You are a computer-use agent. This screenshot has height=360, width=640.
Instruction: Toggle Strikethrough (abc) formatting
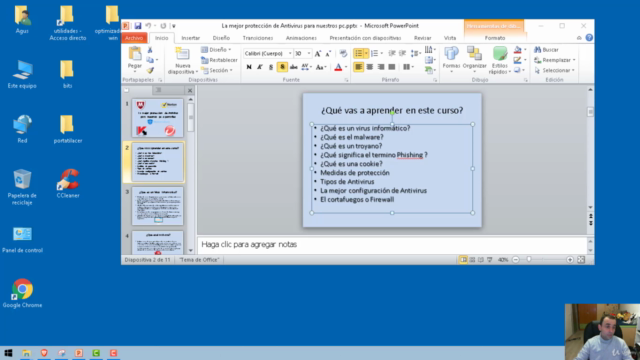293,67
